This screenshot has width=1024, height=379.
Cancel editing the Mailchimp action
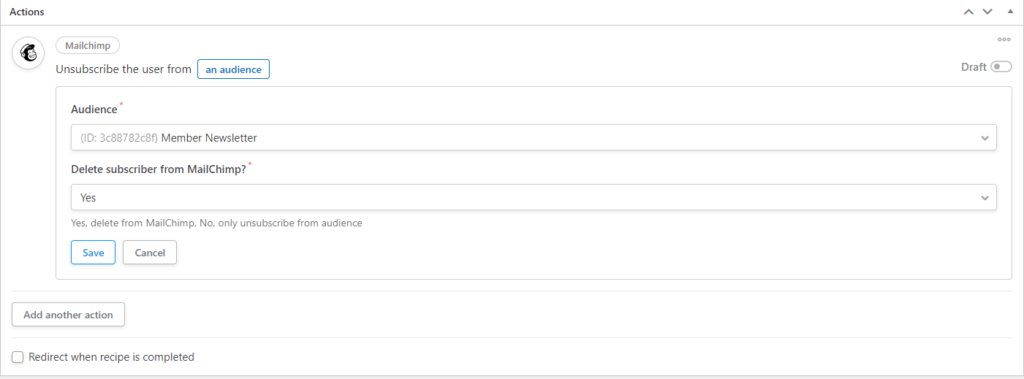pyautogui.click(x=150, y=253)
